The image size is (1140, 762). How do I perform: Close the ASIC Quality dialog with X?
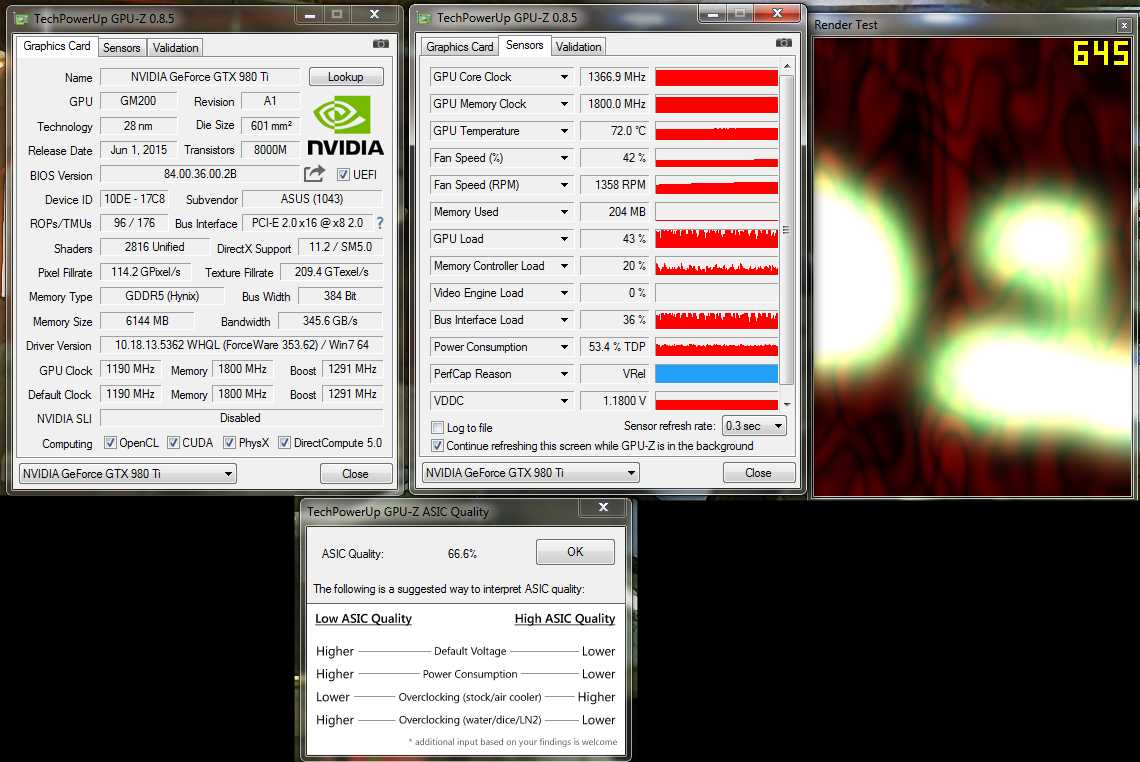(x=603, y=508)
